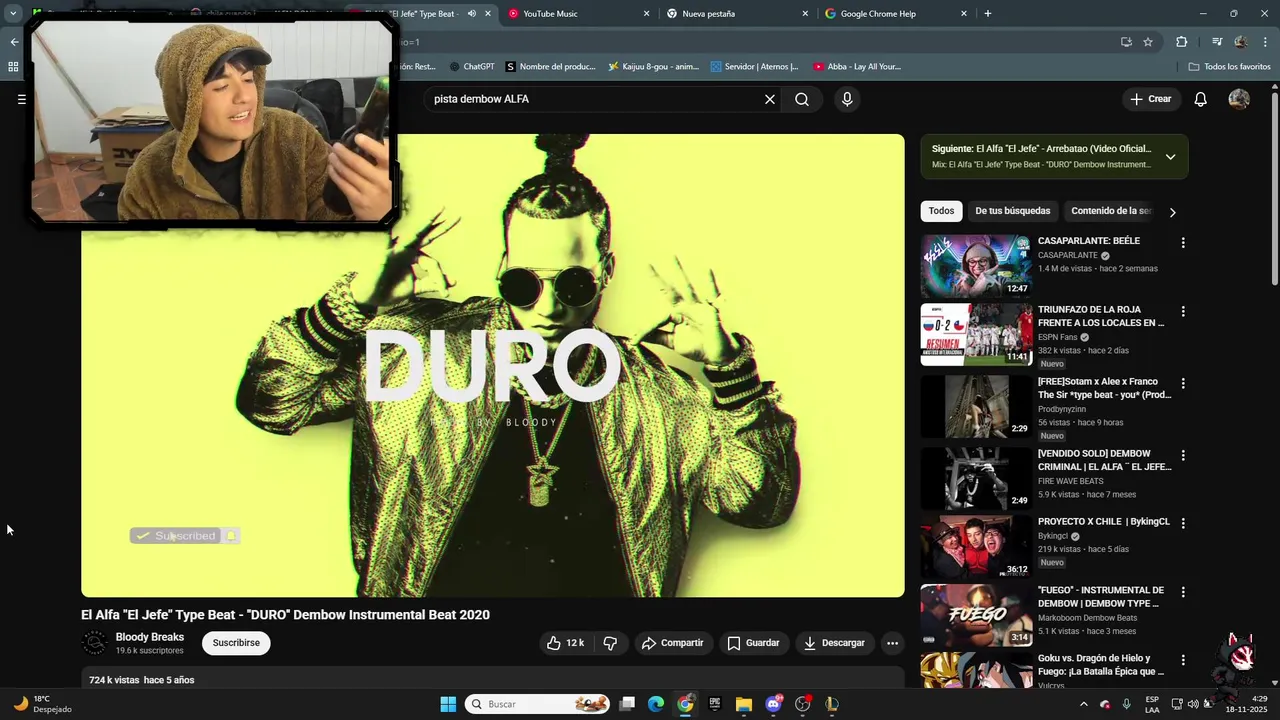Switch to the Nueva pestaña tab

point(733,14)
